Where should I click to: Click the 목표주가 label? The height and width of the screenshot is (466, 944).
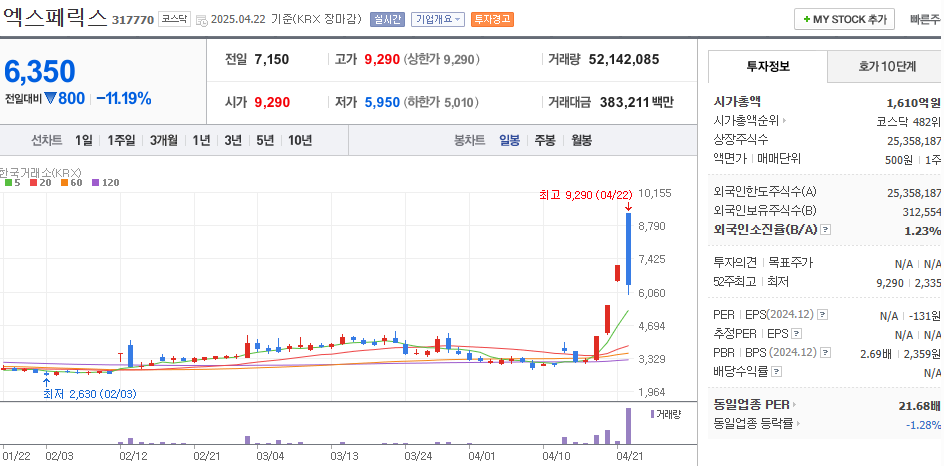pos(790,263)
